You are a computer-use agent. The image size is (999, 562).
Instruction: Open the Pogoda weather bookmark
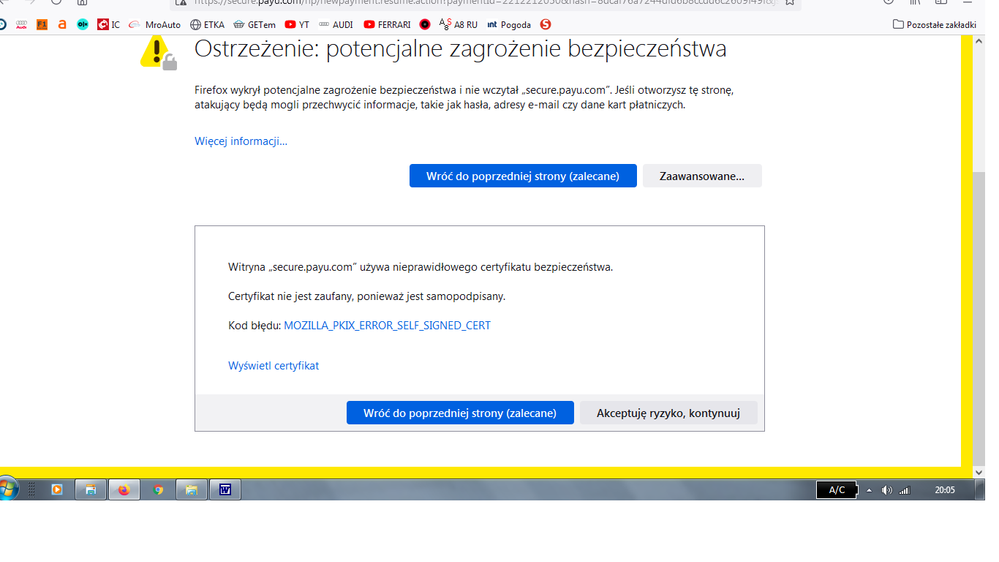click(508, 25)
